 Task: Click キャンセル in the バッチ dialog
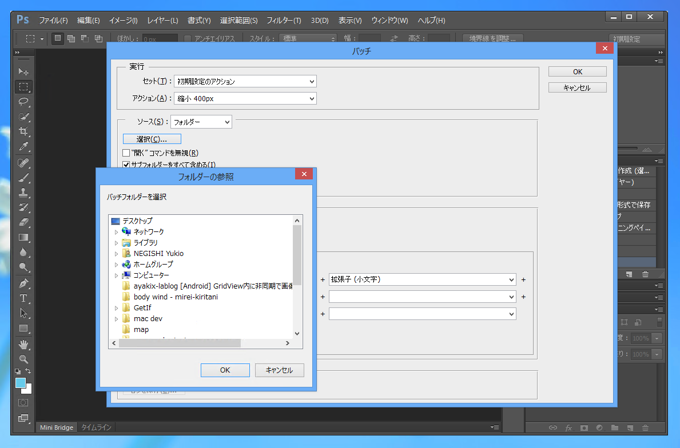tap(577, 88)
